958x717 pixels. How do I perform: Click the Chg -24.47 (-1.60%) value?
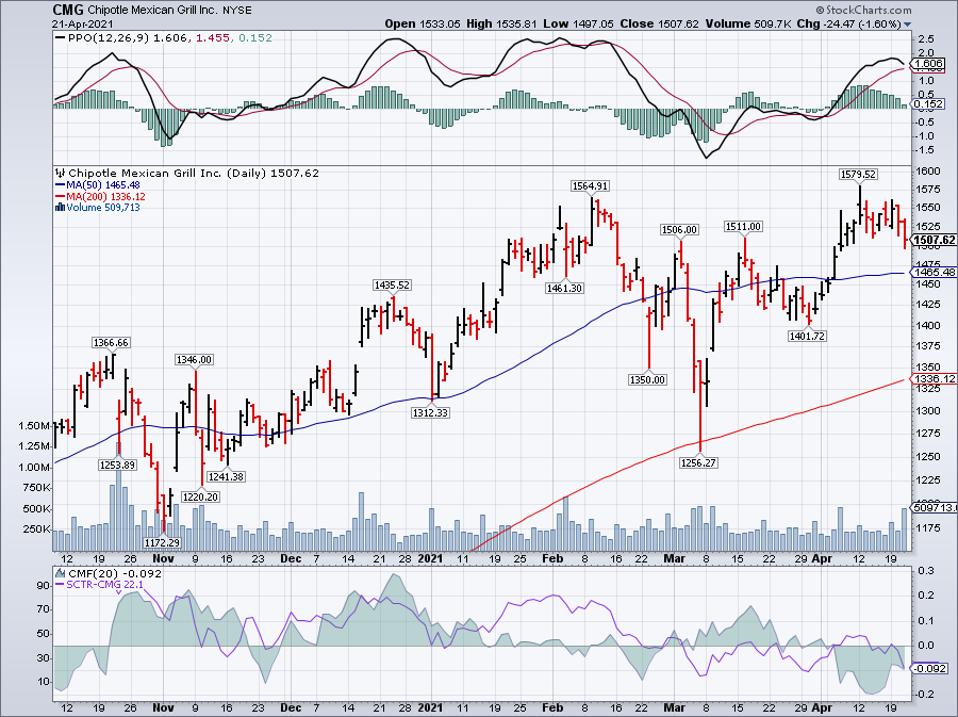point(849,24)
